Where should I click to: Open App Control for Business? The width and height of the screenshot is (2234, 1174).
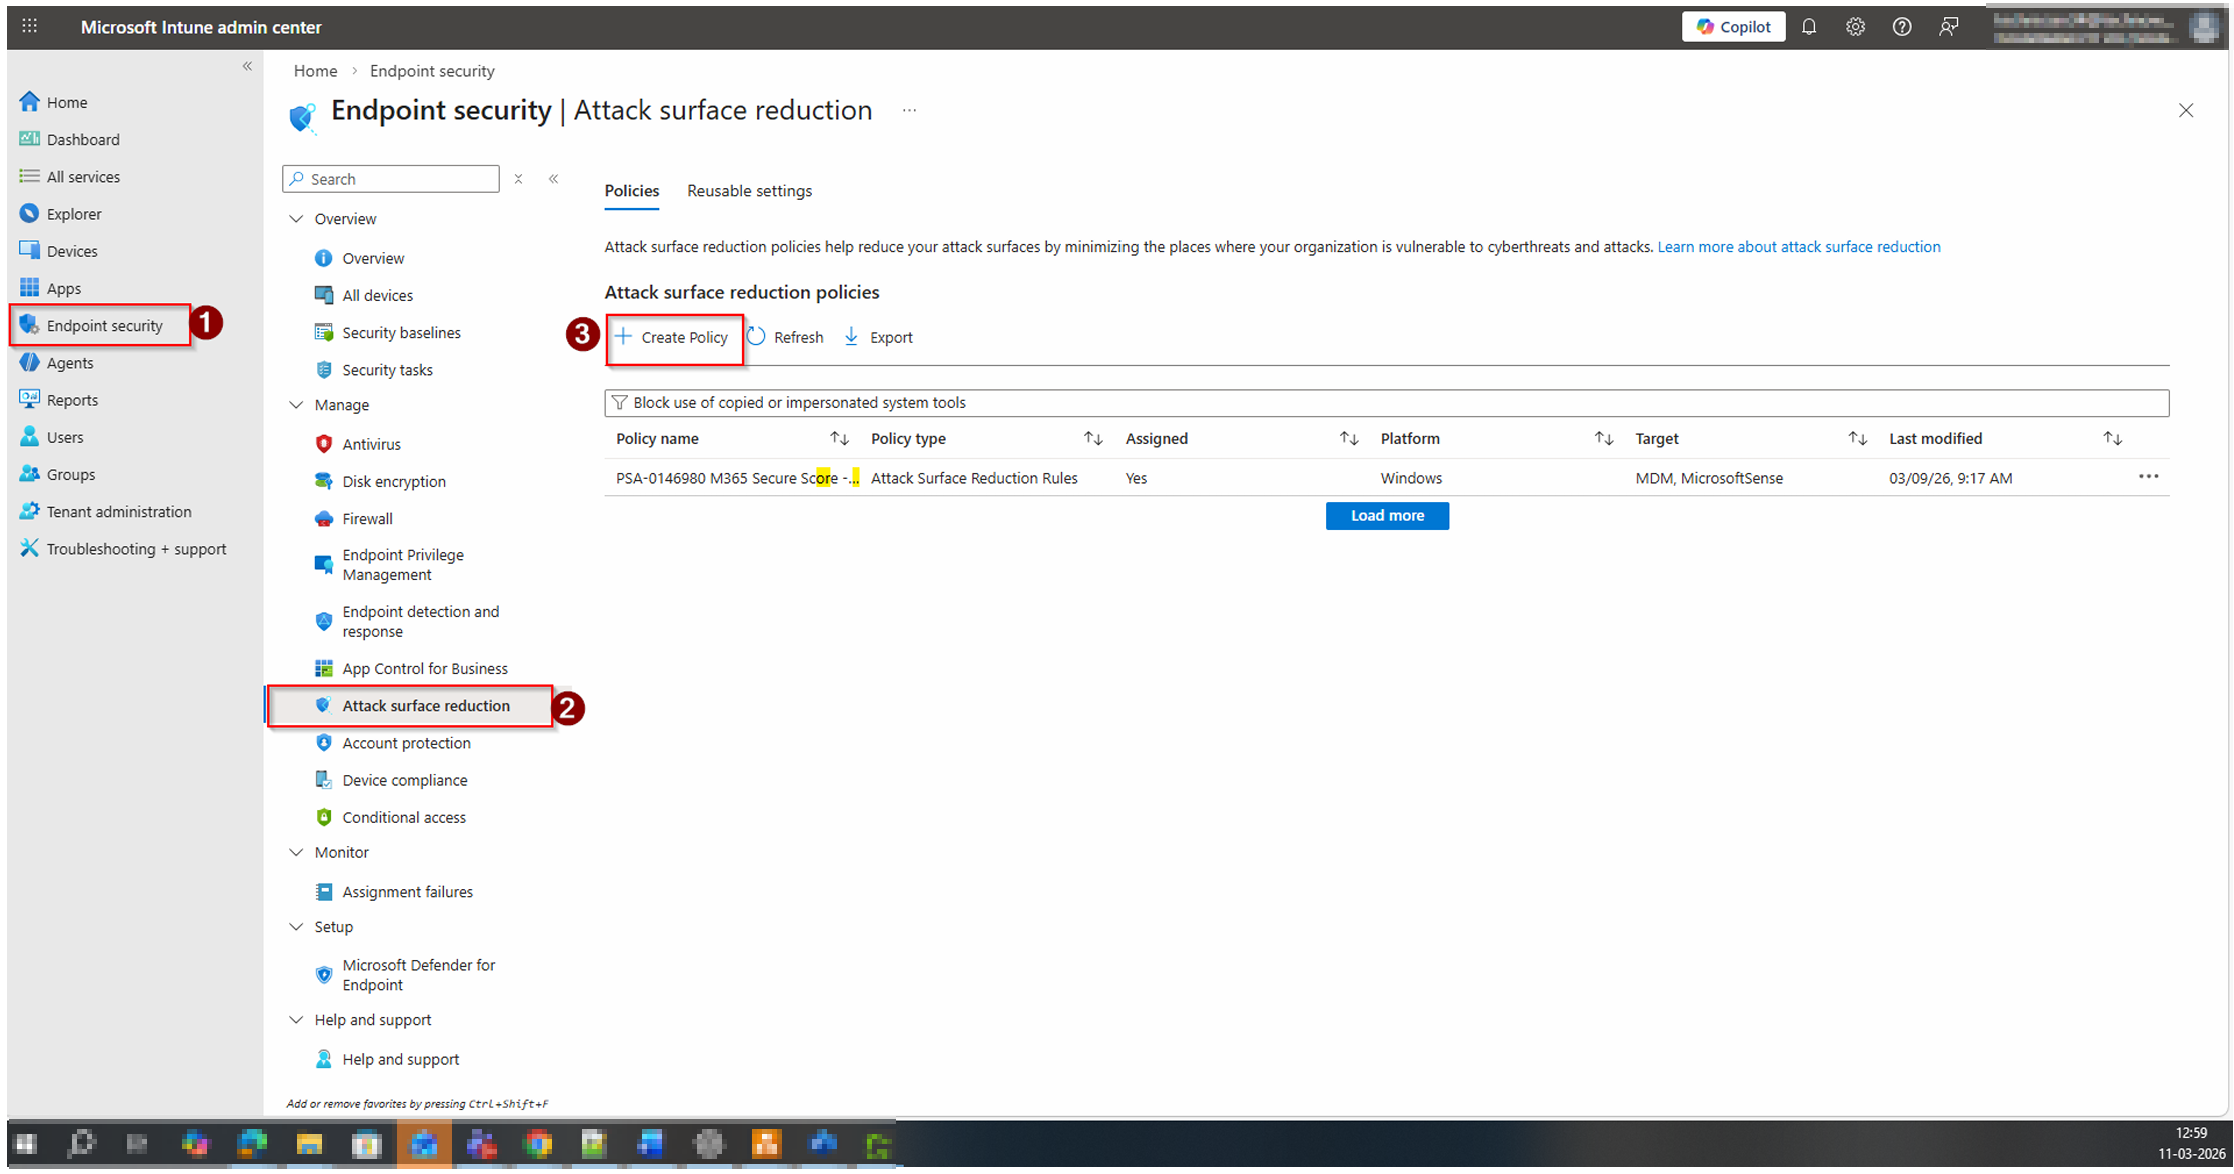coord(412,668)
